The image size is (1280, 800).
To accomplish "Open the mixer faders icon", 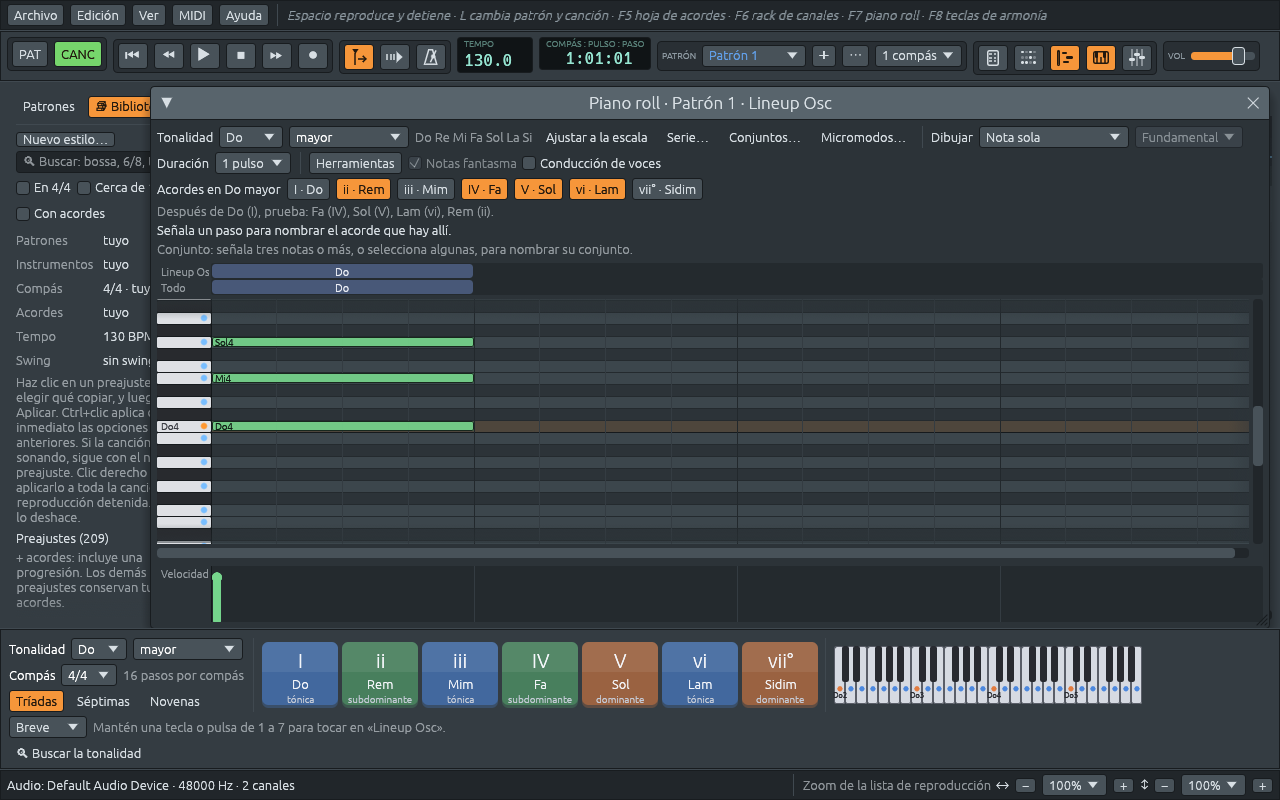I will [x=1137, y=58].
